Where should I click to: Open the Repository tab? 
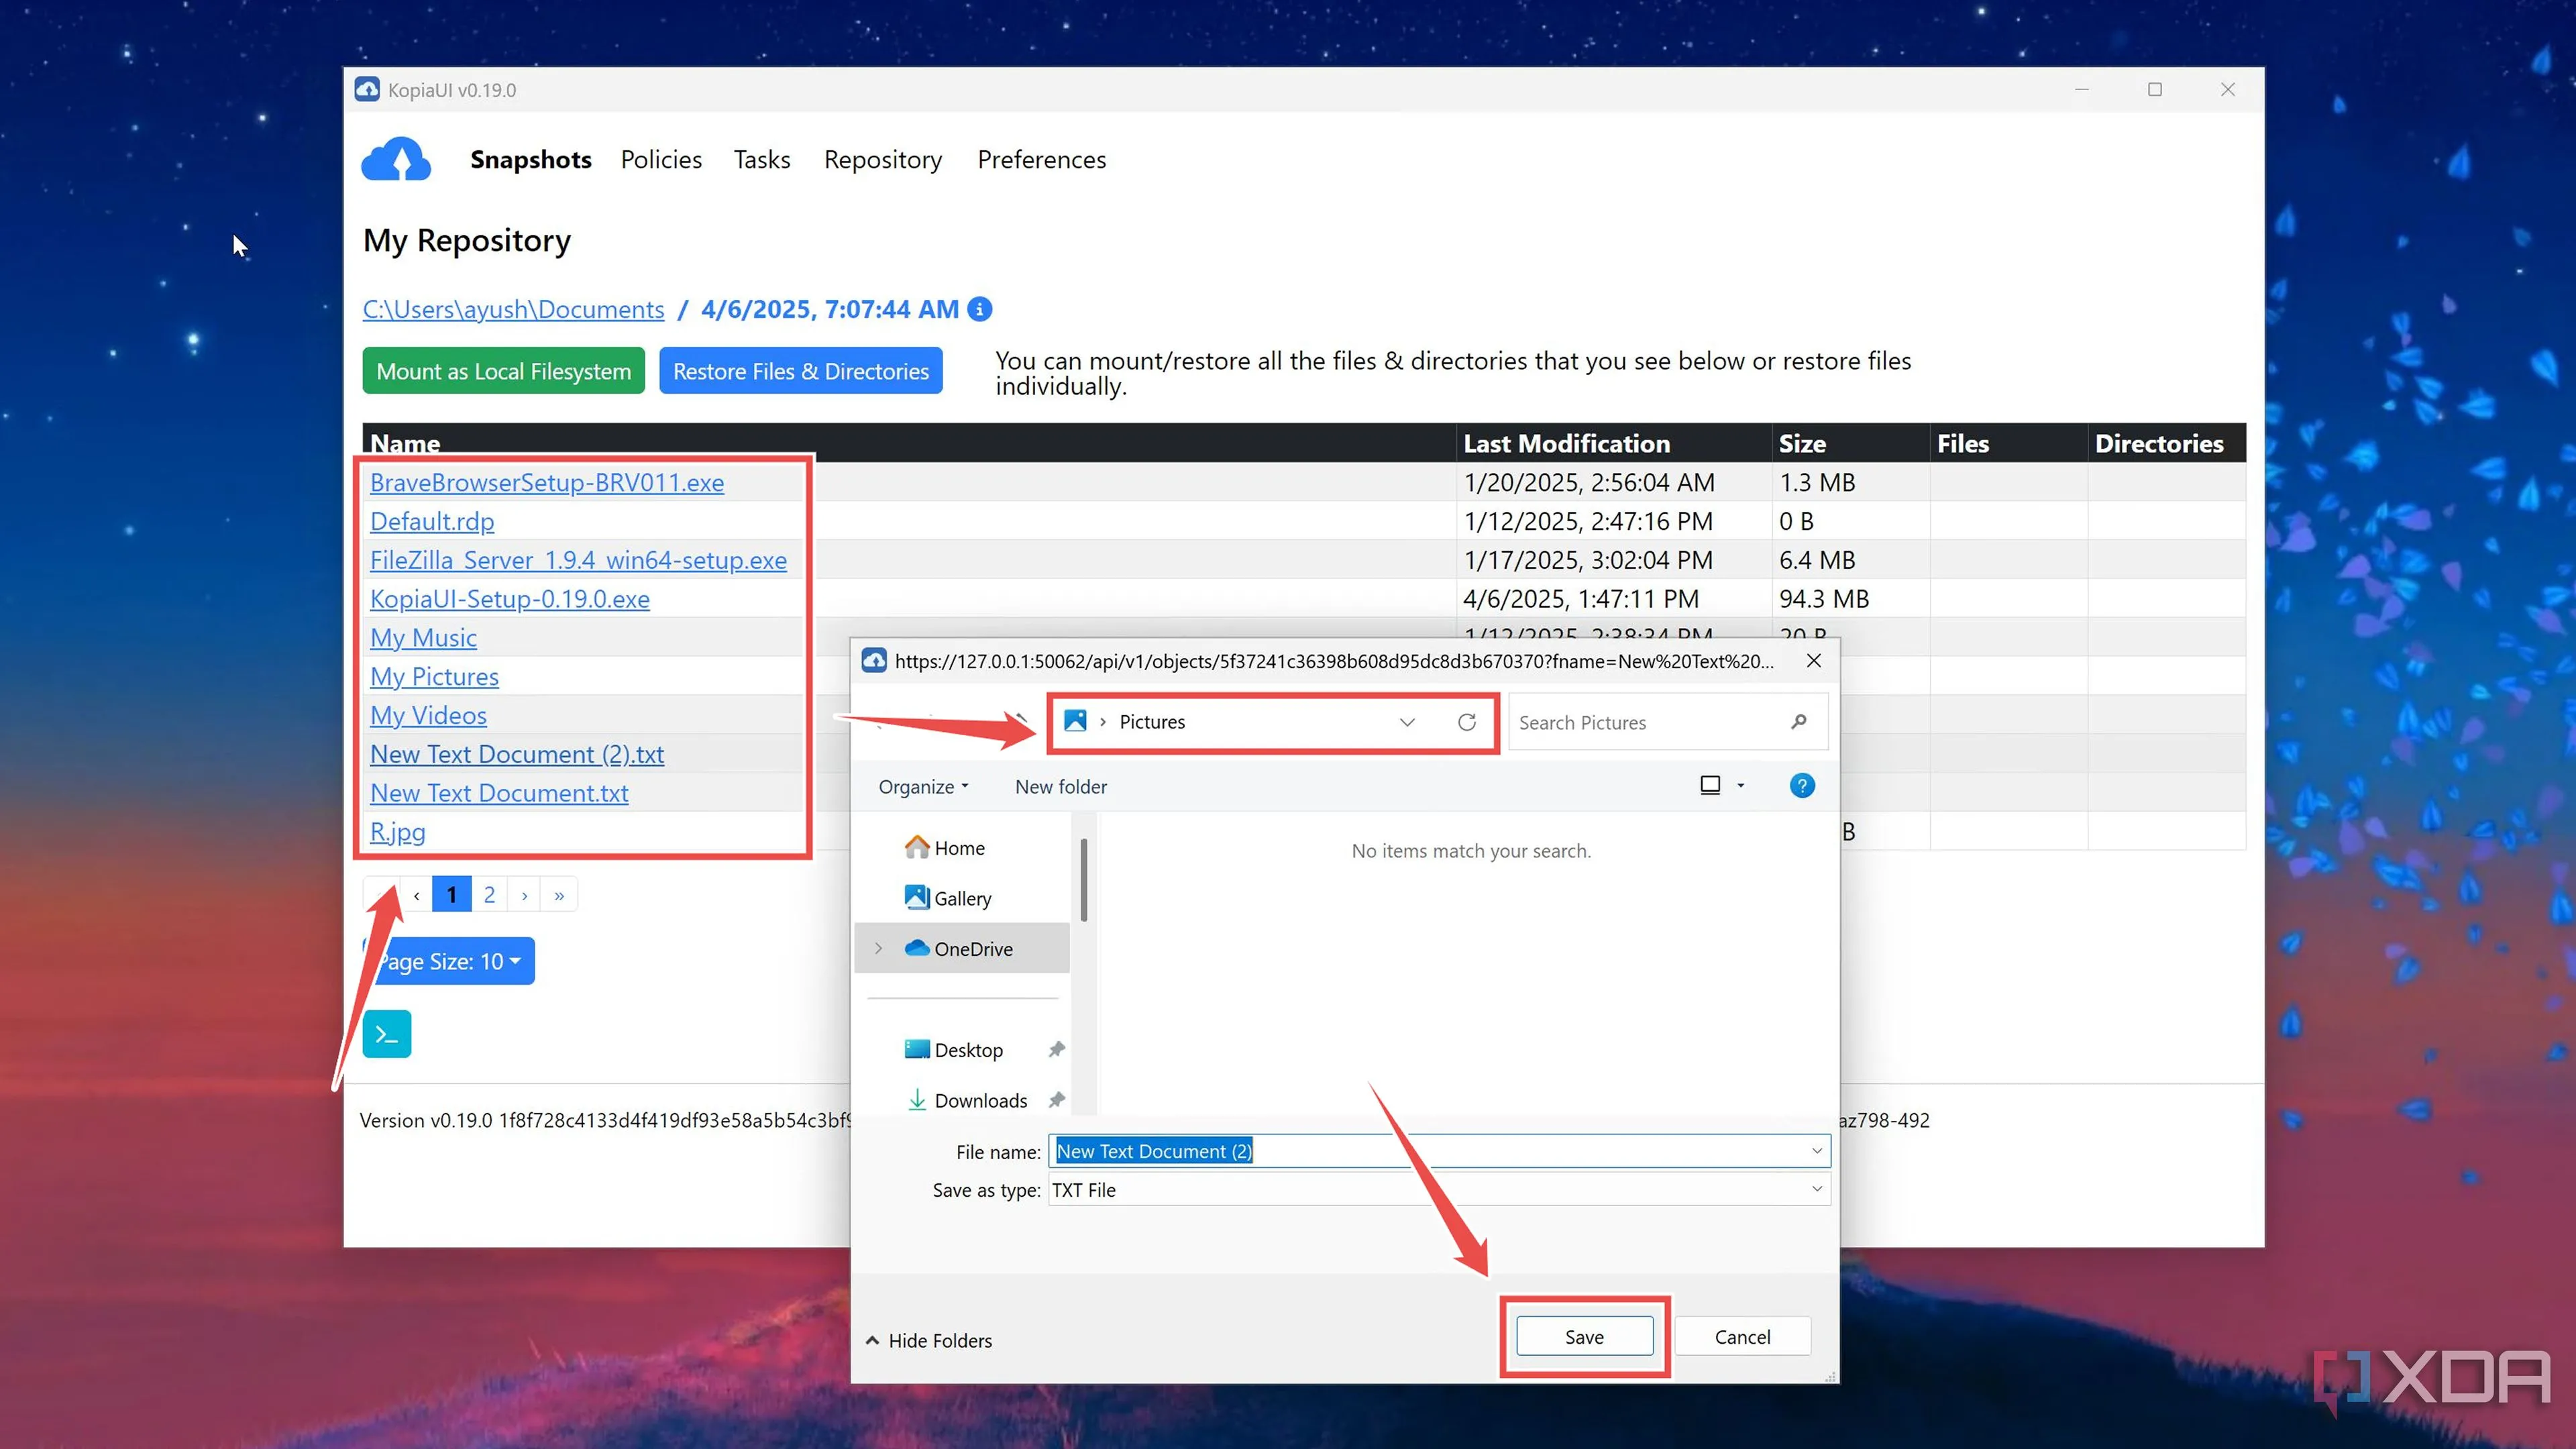[x=882, y=160]
